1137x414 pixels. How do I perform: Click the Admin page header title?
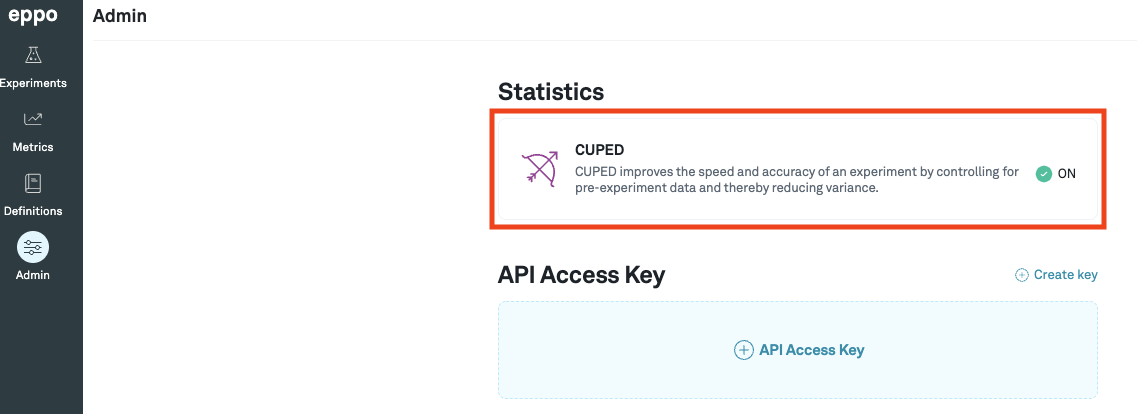[120, 16]
